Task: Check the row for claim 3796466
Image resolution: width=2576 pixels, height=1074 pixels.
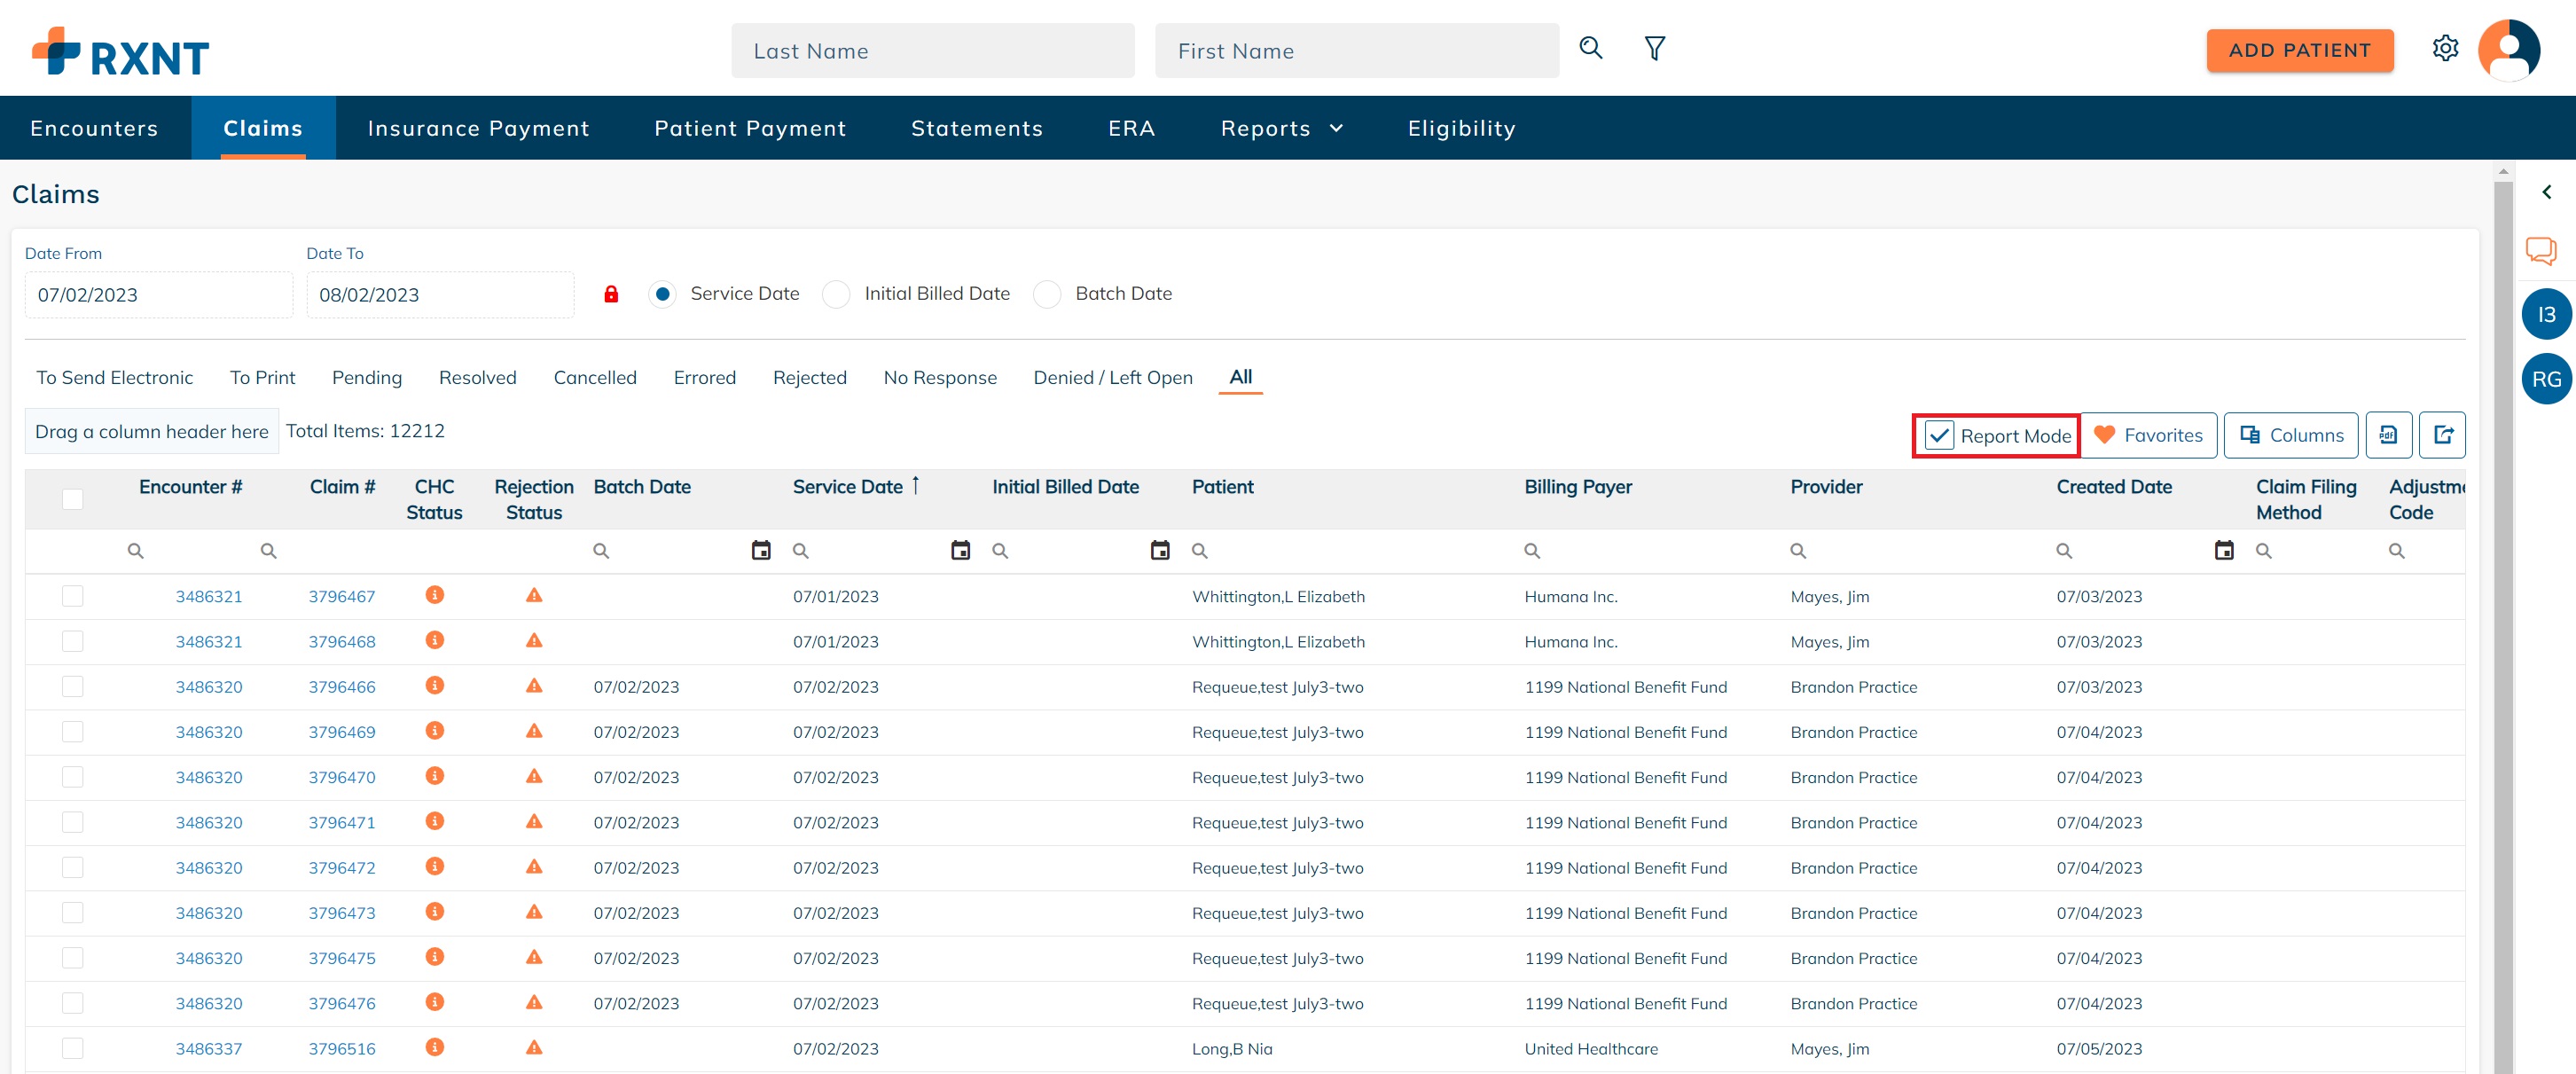Action: (x=72, y=687)
